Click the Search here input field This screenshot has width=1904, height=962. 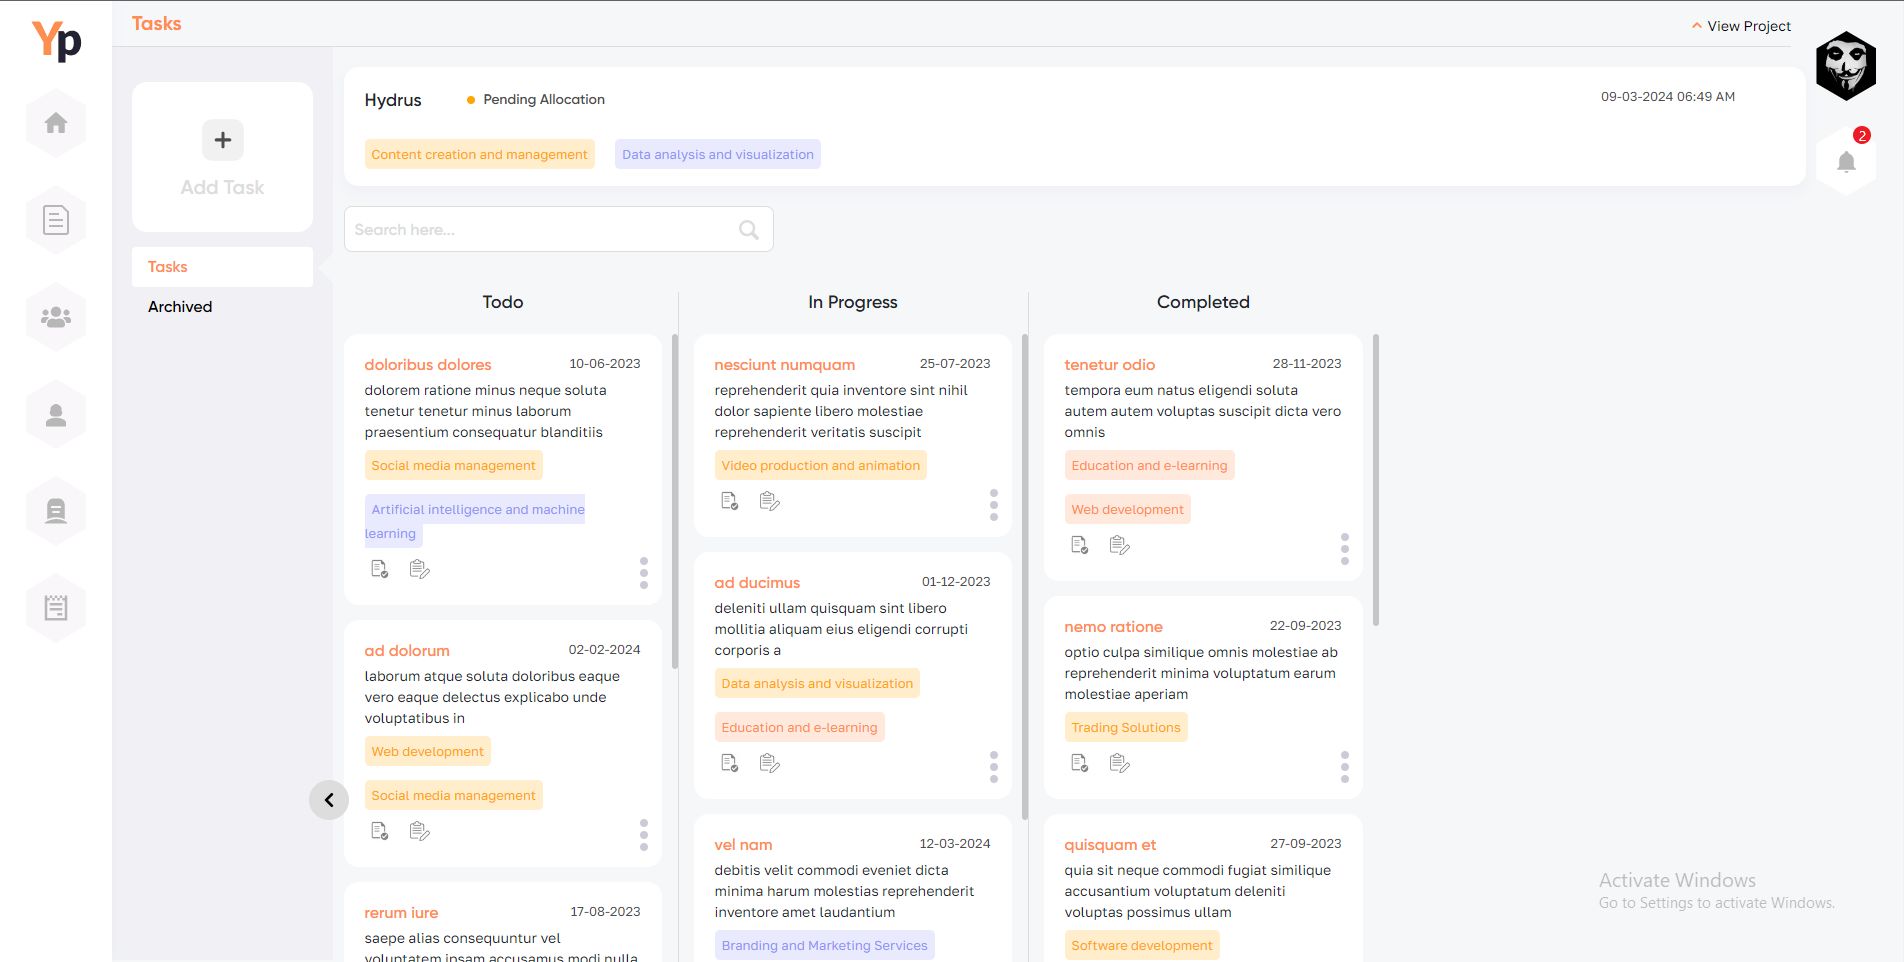(x=540, y=230)
